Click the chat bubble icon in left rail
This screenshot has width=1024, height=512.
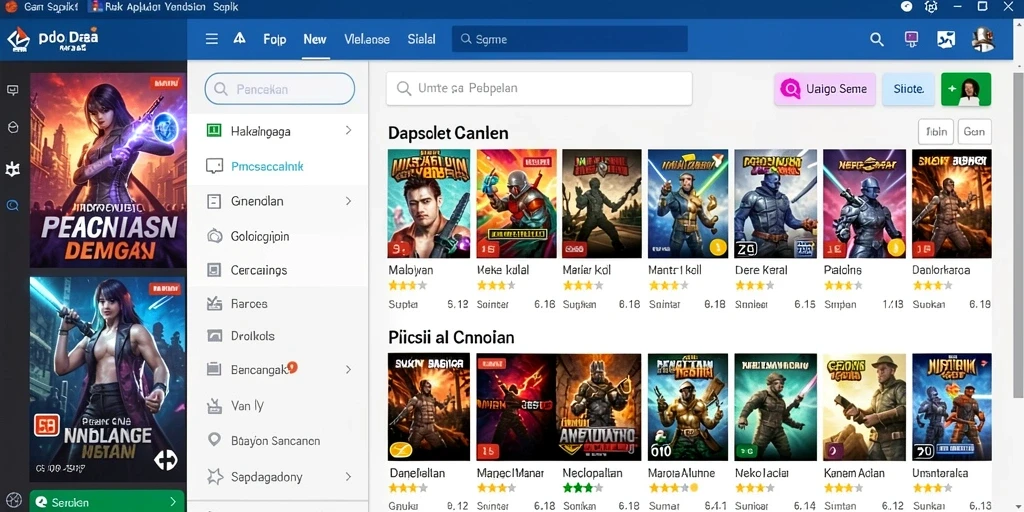coord(12,90)
